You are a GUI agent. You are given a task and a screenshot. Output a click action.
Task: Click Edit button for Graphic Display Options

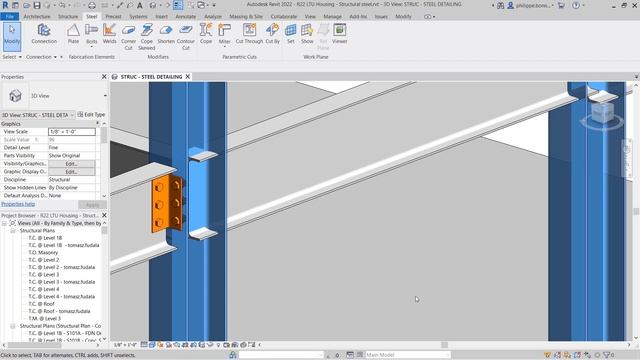pos(71,172)
